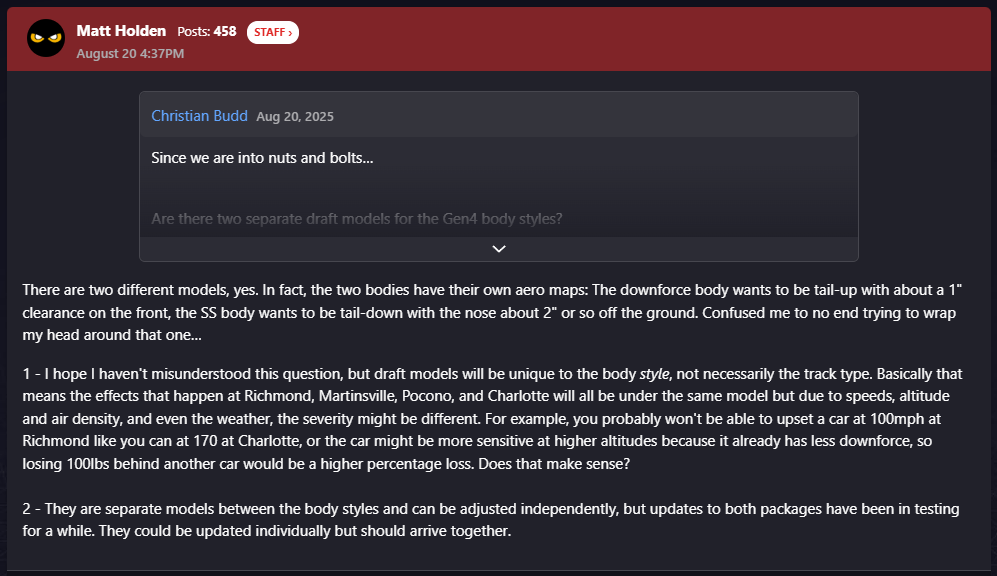Open the post timestamp August 20 4:37PM
Image resolution: width=997 pixels, height=576 pixels.
[130, 53]
